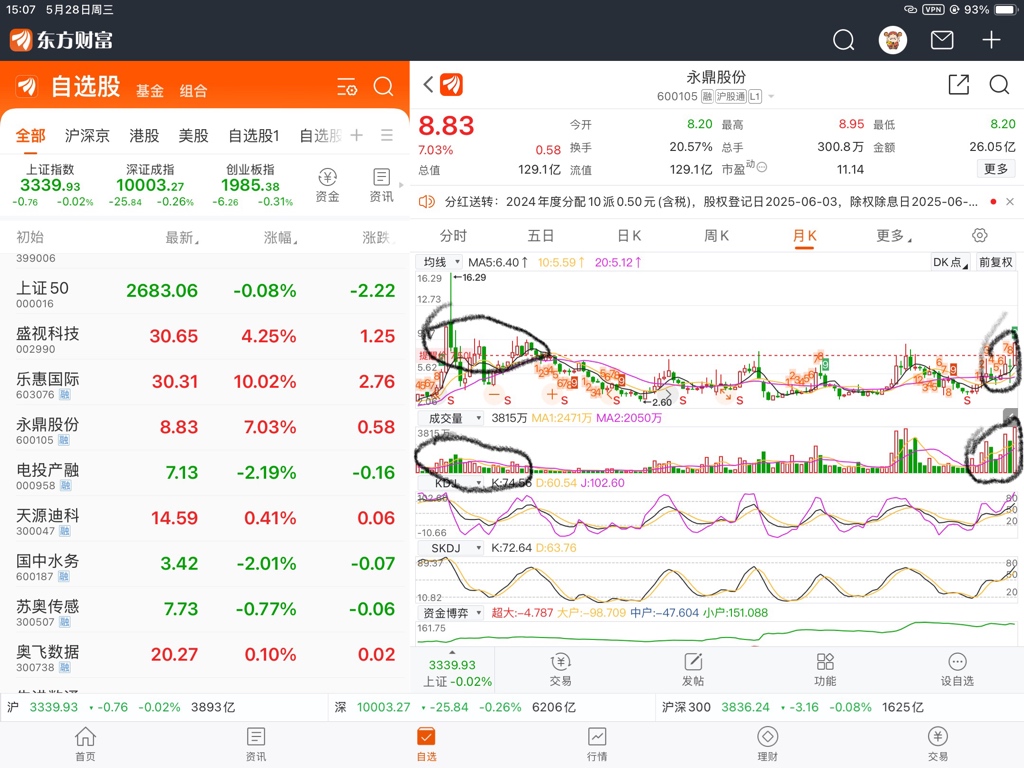The height and width of the screenshot is (768, 1024).
Task: Open the 基金 tab in orange header
Action: [150, 91]
